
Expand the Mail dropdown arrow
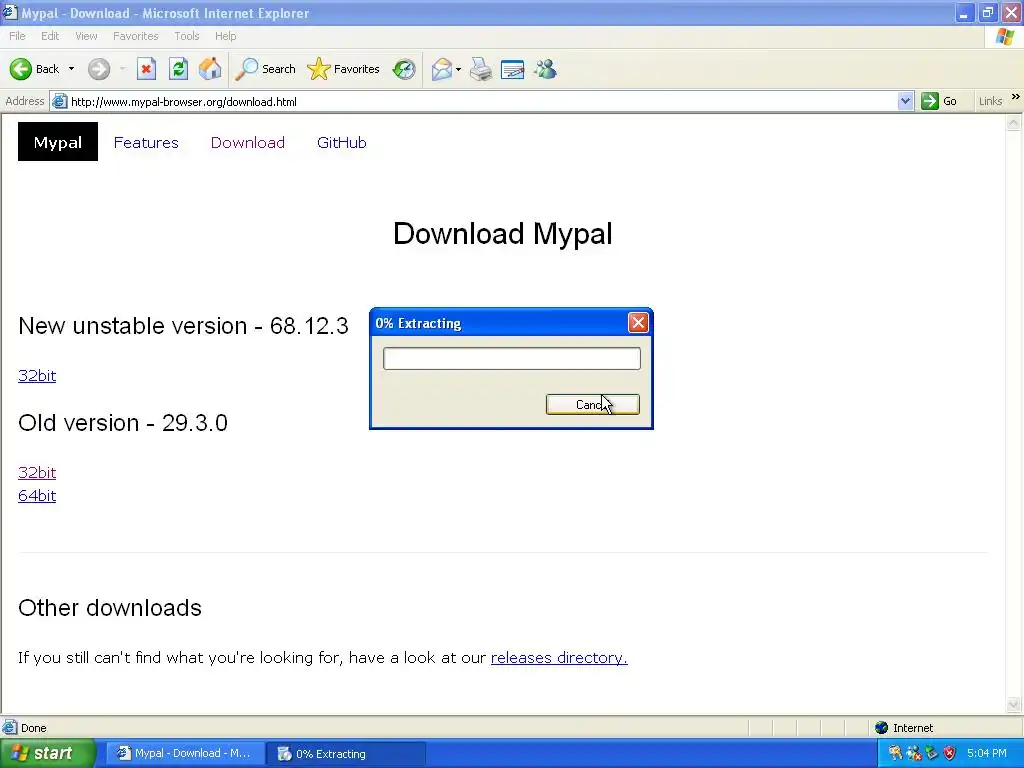(x=458, y=69)
